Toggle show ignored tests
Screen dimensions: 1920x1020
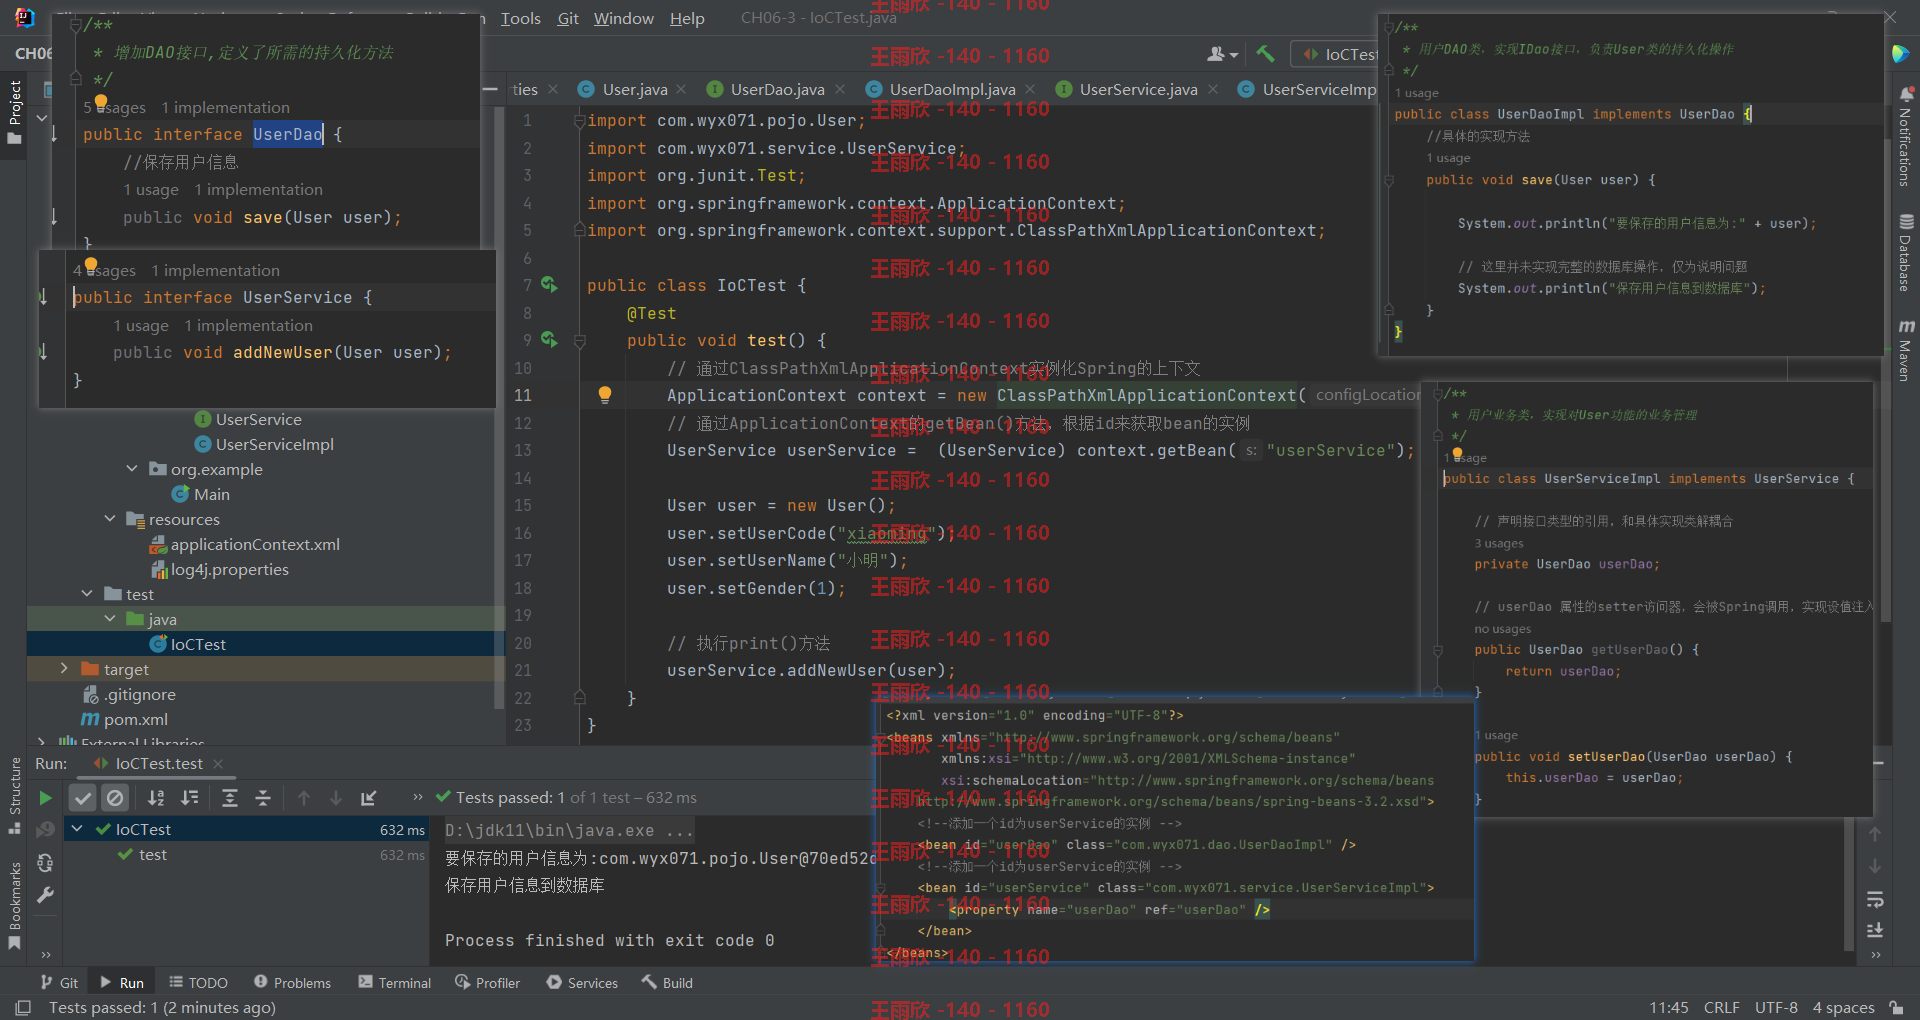point(115,798)
